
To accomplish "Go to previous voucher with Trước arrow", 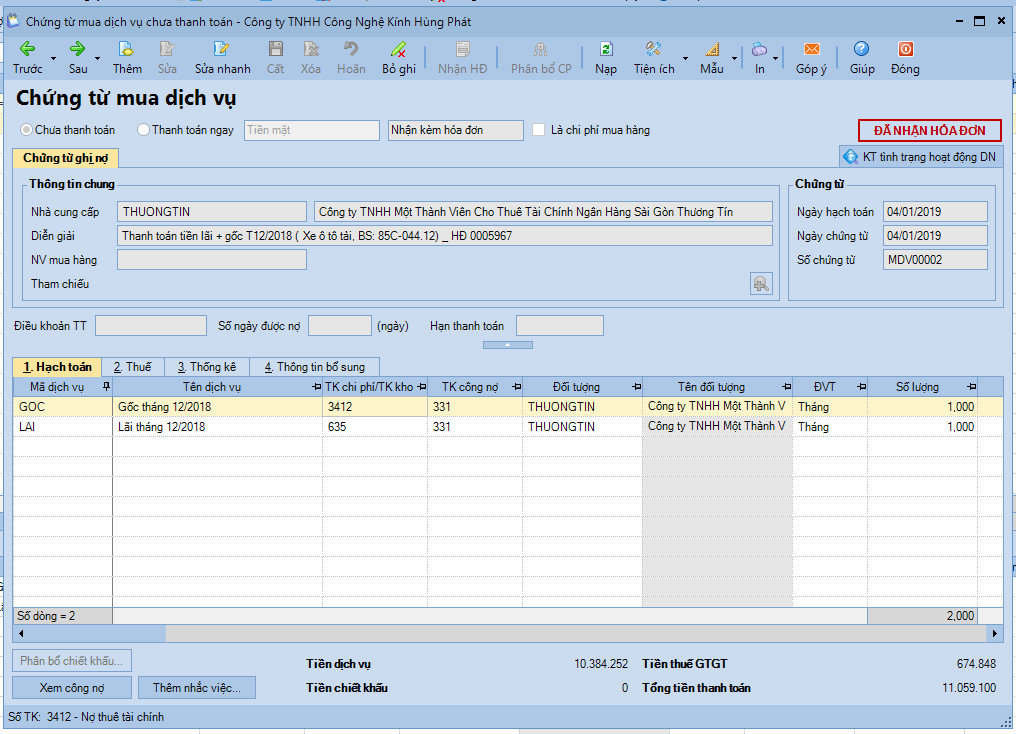I will 27,49.
